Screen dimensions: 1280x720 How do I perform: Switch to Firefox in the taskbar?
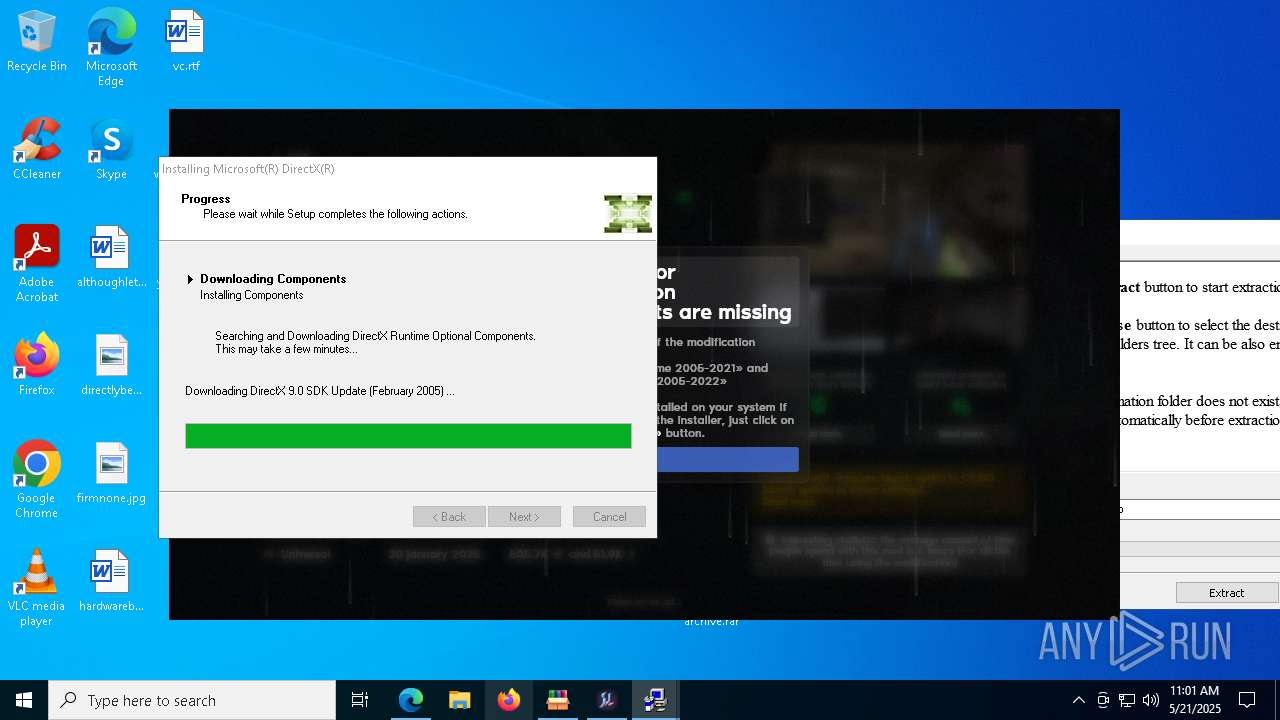(x=508, y=700)
